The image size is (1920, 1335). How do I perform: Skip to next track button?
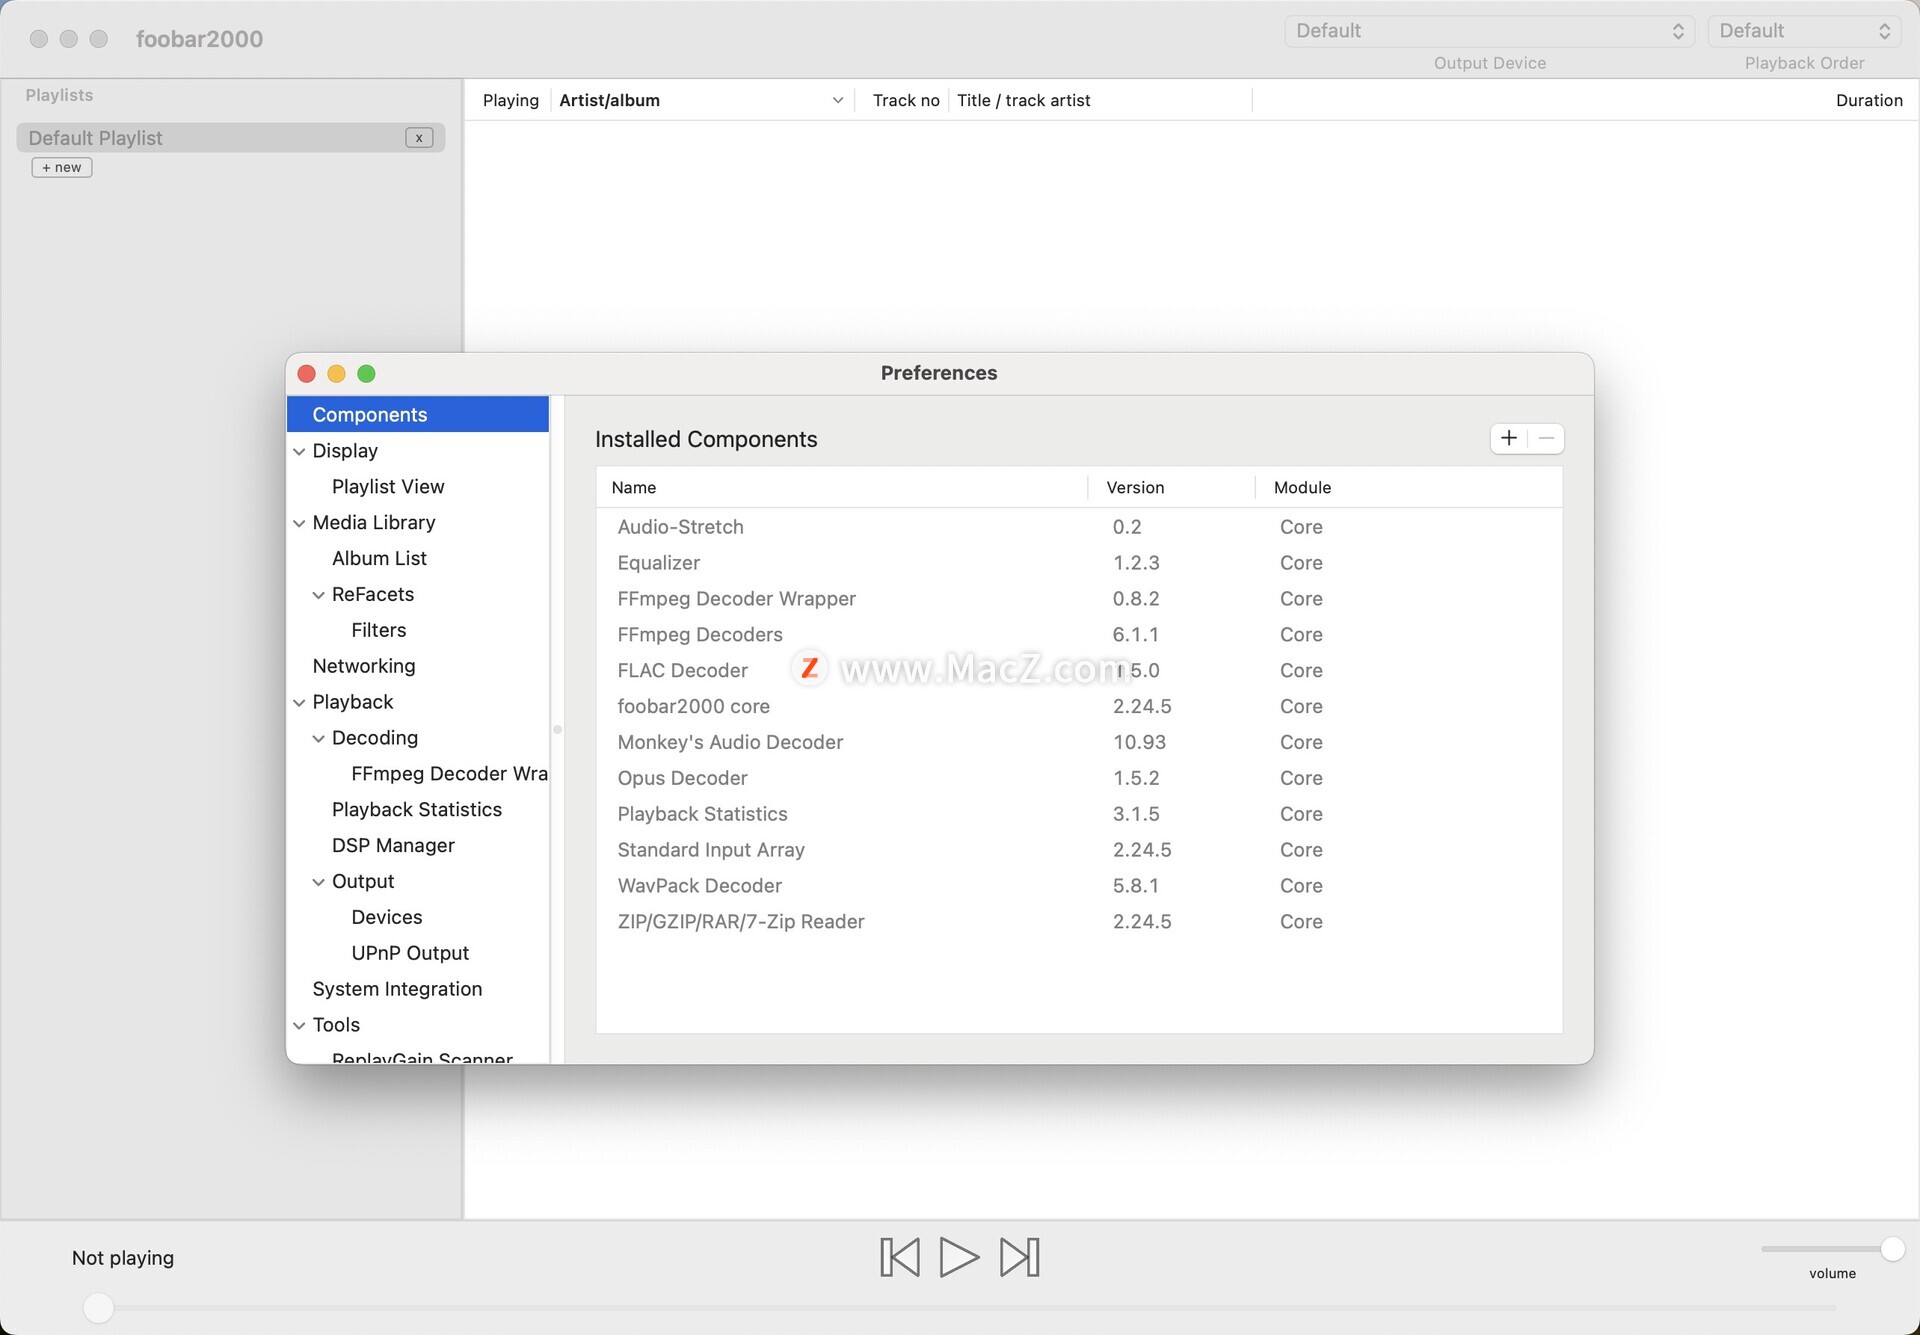[x=1019, y=1257]
